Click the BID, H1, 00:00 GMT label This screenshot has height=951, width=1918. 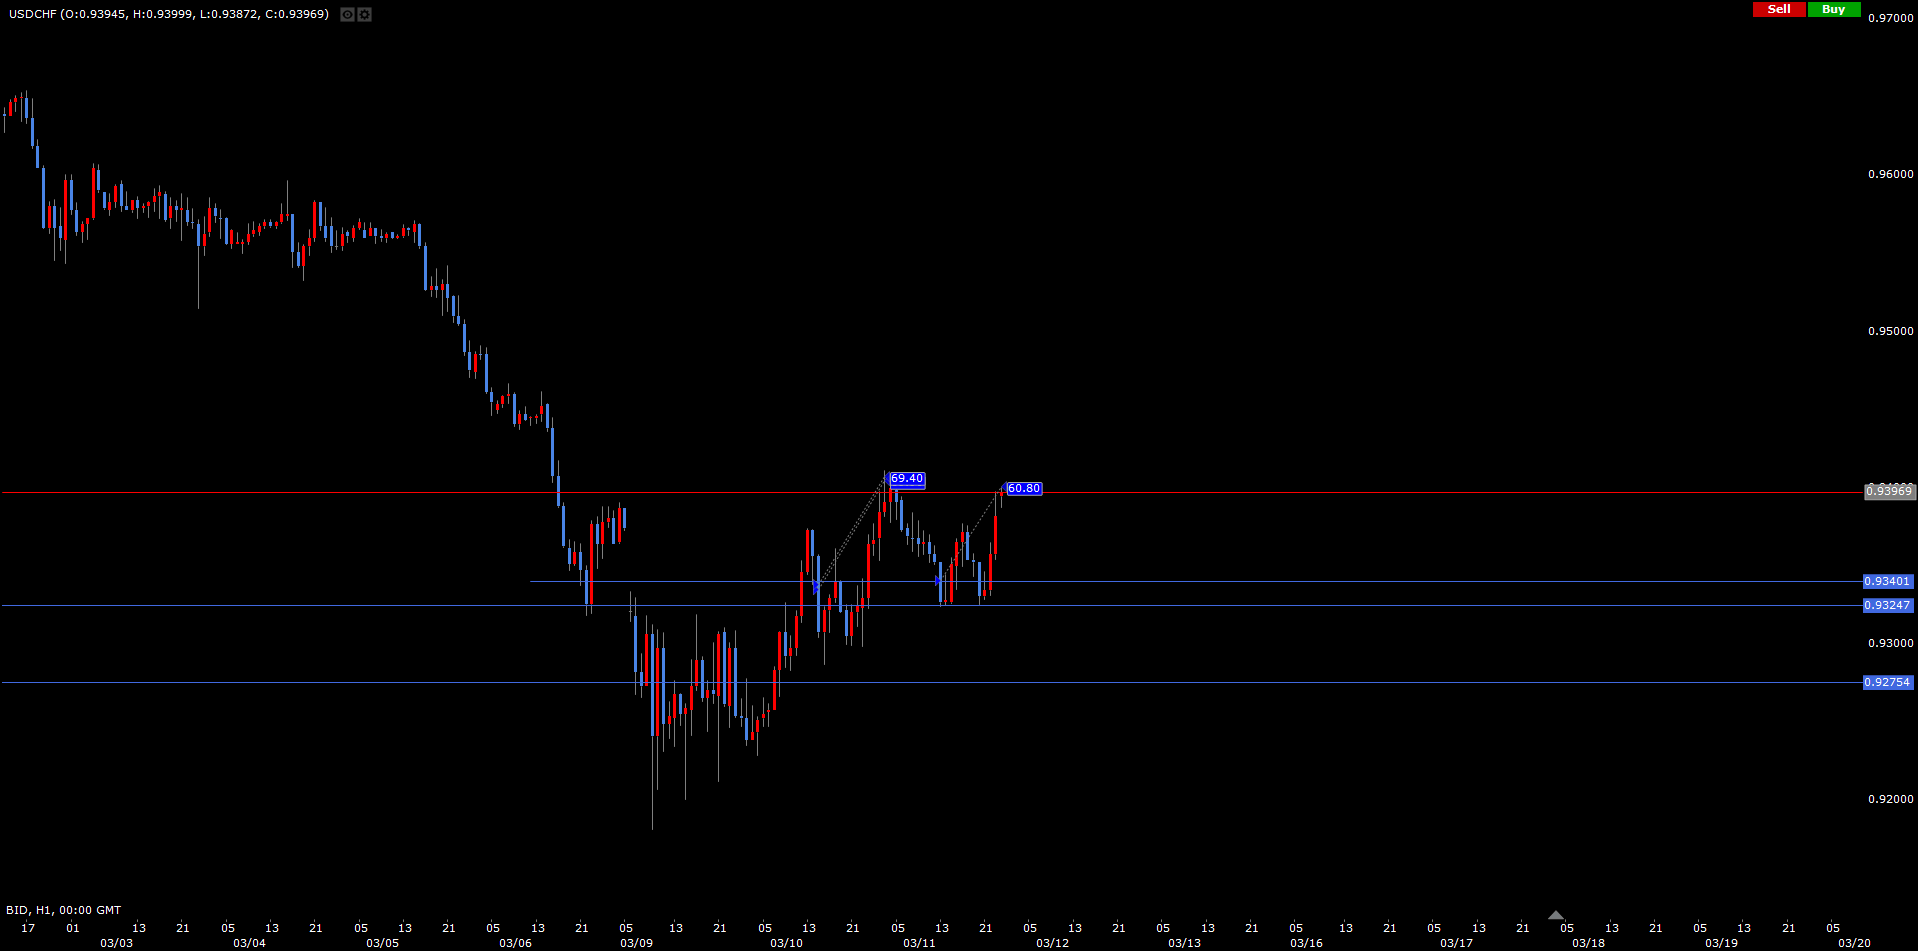tap(63, 910)
